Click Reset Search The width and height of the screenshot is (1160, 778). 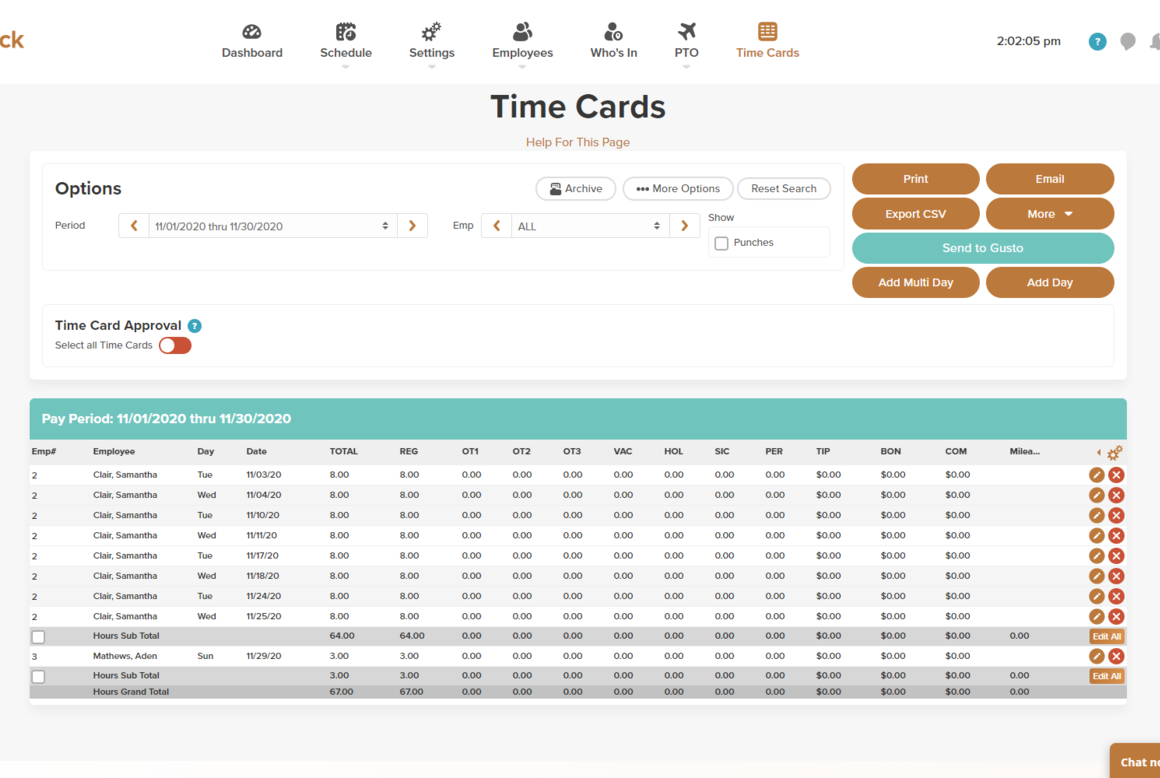783,189
